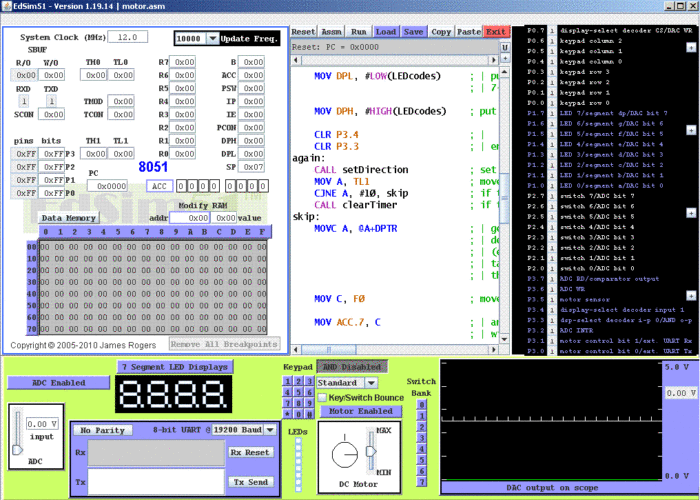
Task: Toggle switch 3 in Switch Bank
Action: [421, 438]
